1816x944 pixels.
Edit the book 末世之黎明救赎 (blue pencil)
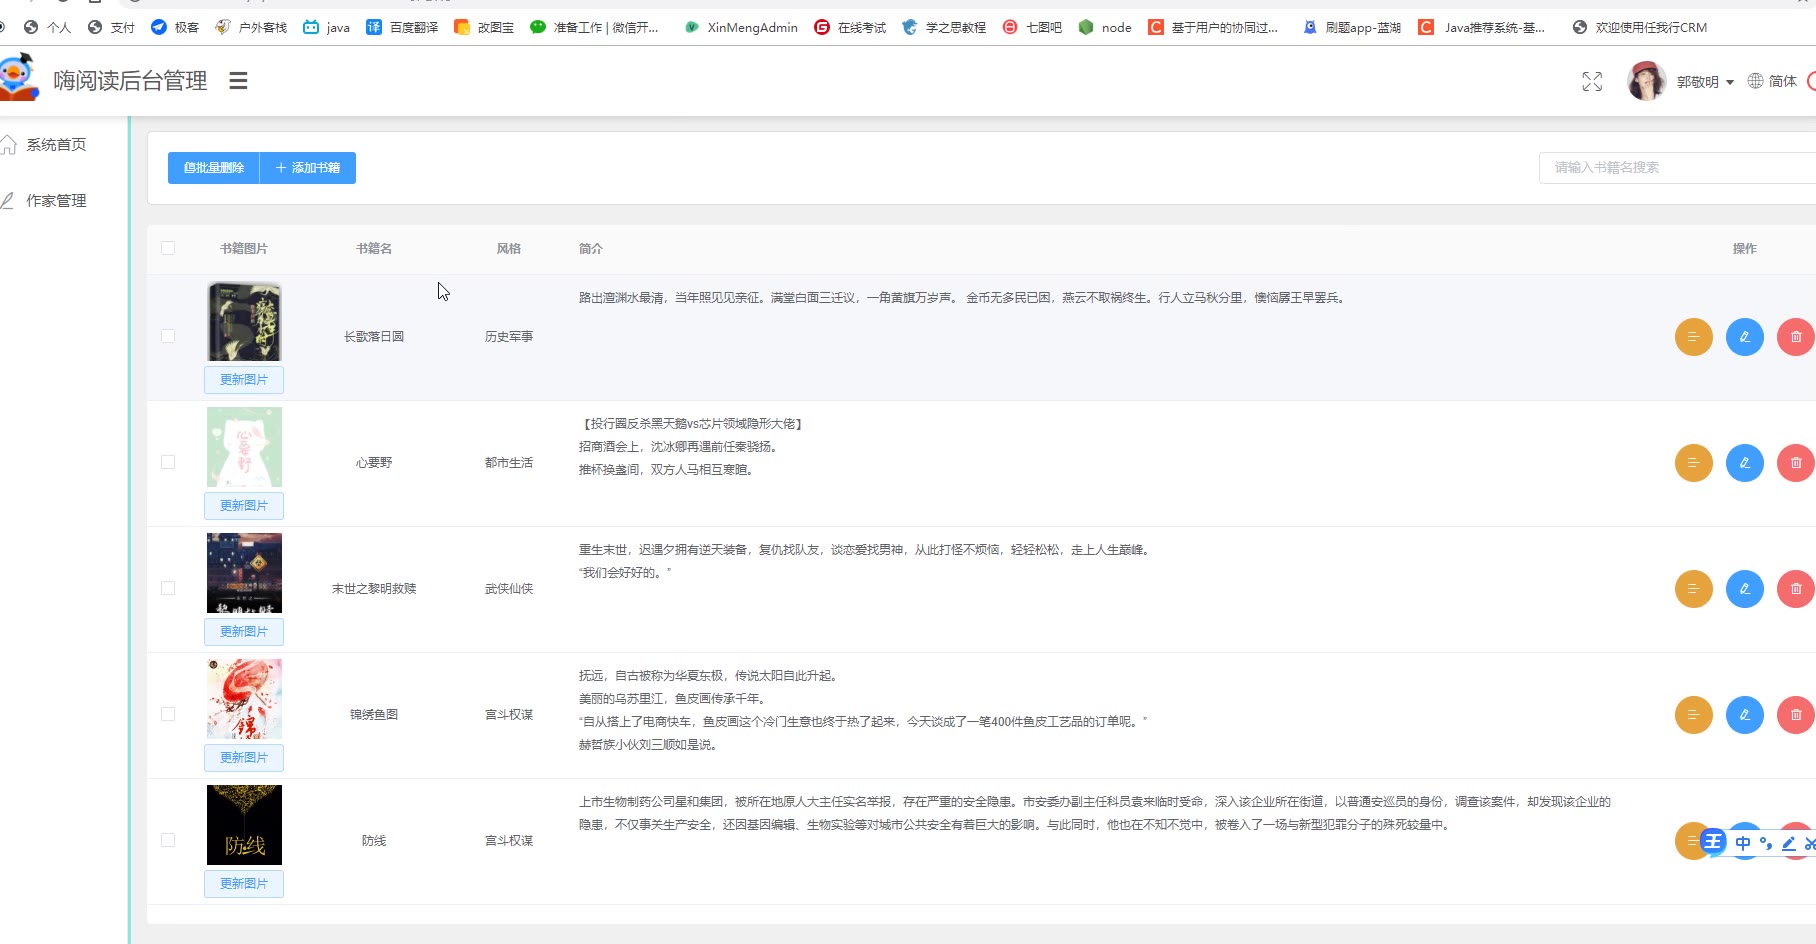[x=1745, y=589]
